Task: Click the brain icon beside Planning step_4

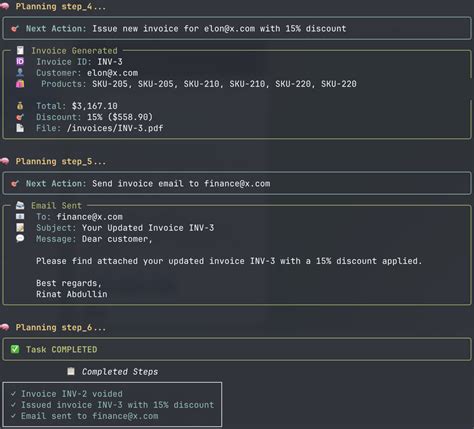Action: 5,6
